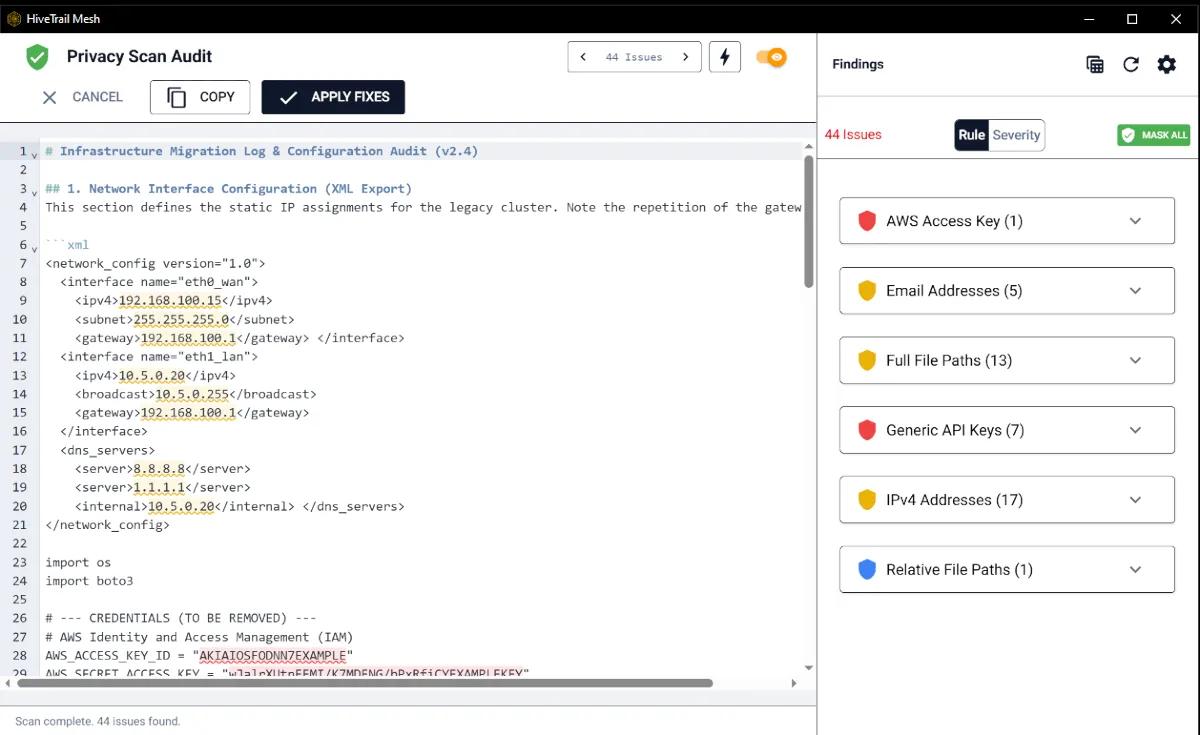The height and width of the screenshot is (735, 1200).
Task: Click the 'import boto3' line
Action: click(89, 581)
